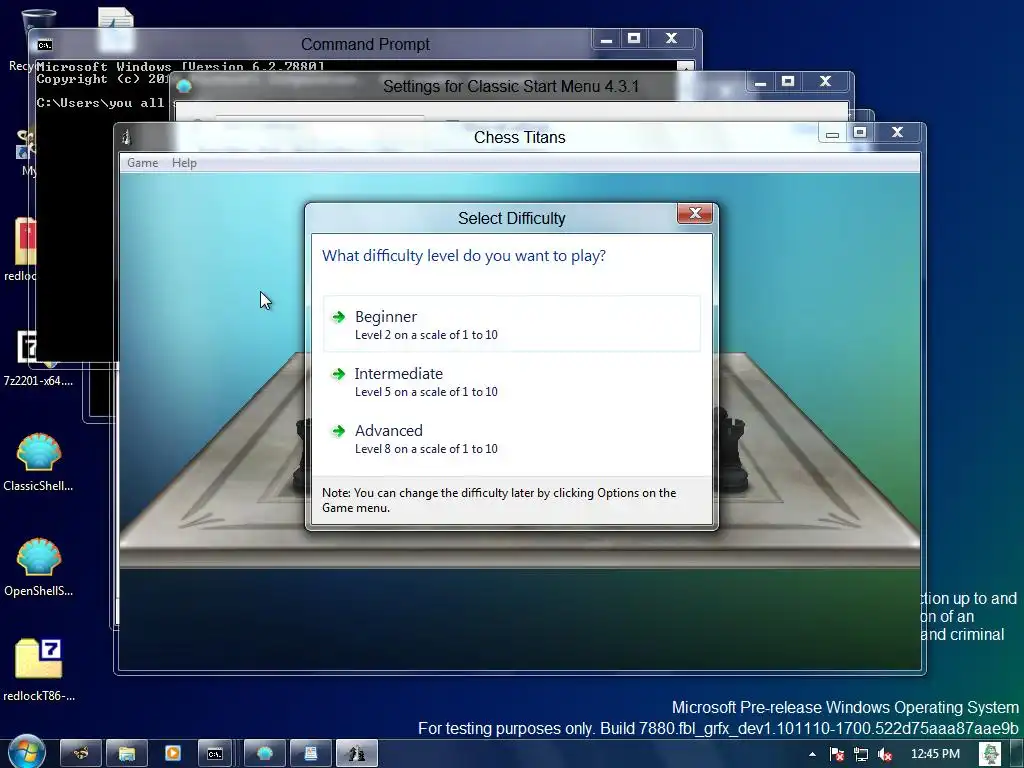Choose the Beginner difficulty option
Image resolution: width=1024 pixels, height=768 pixels.
pos(511,324)
